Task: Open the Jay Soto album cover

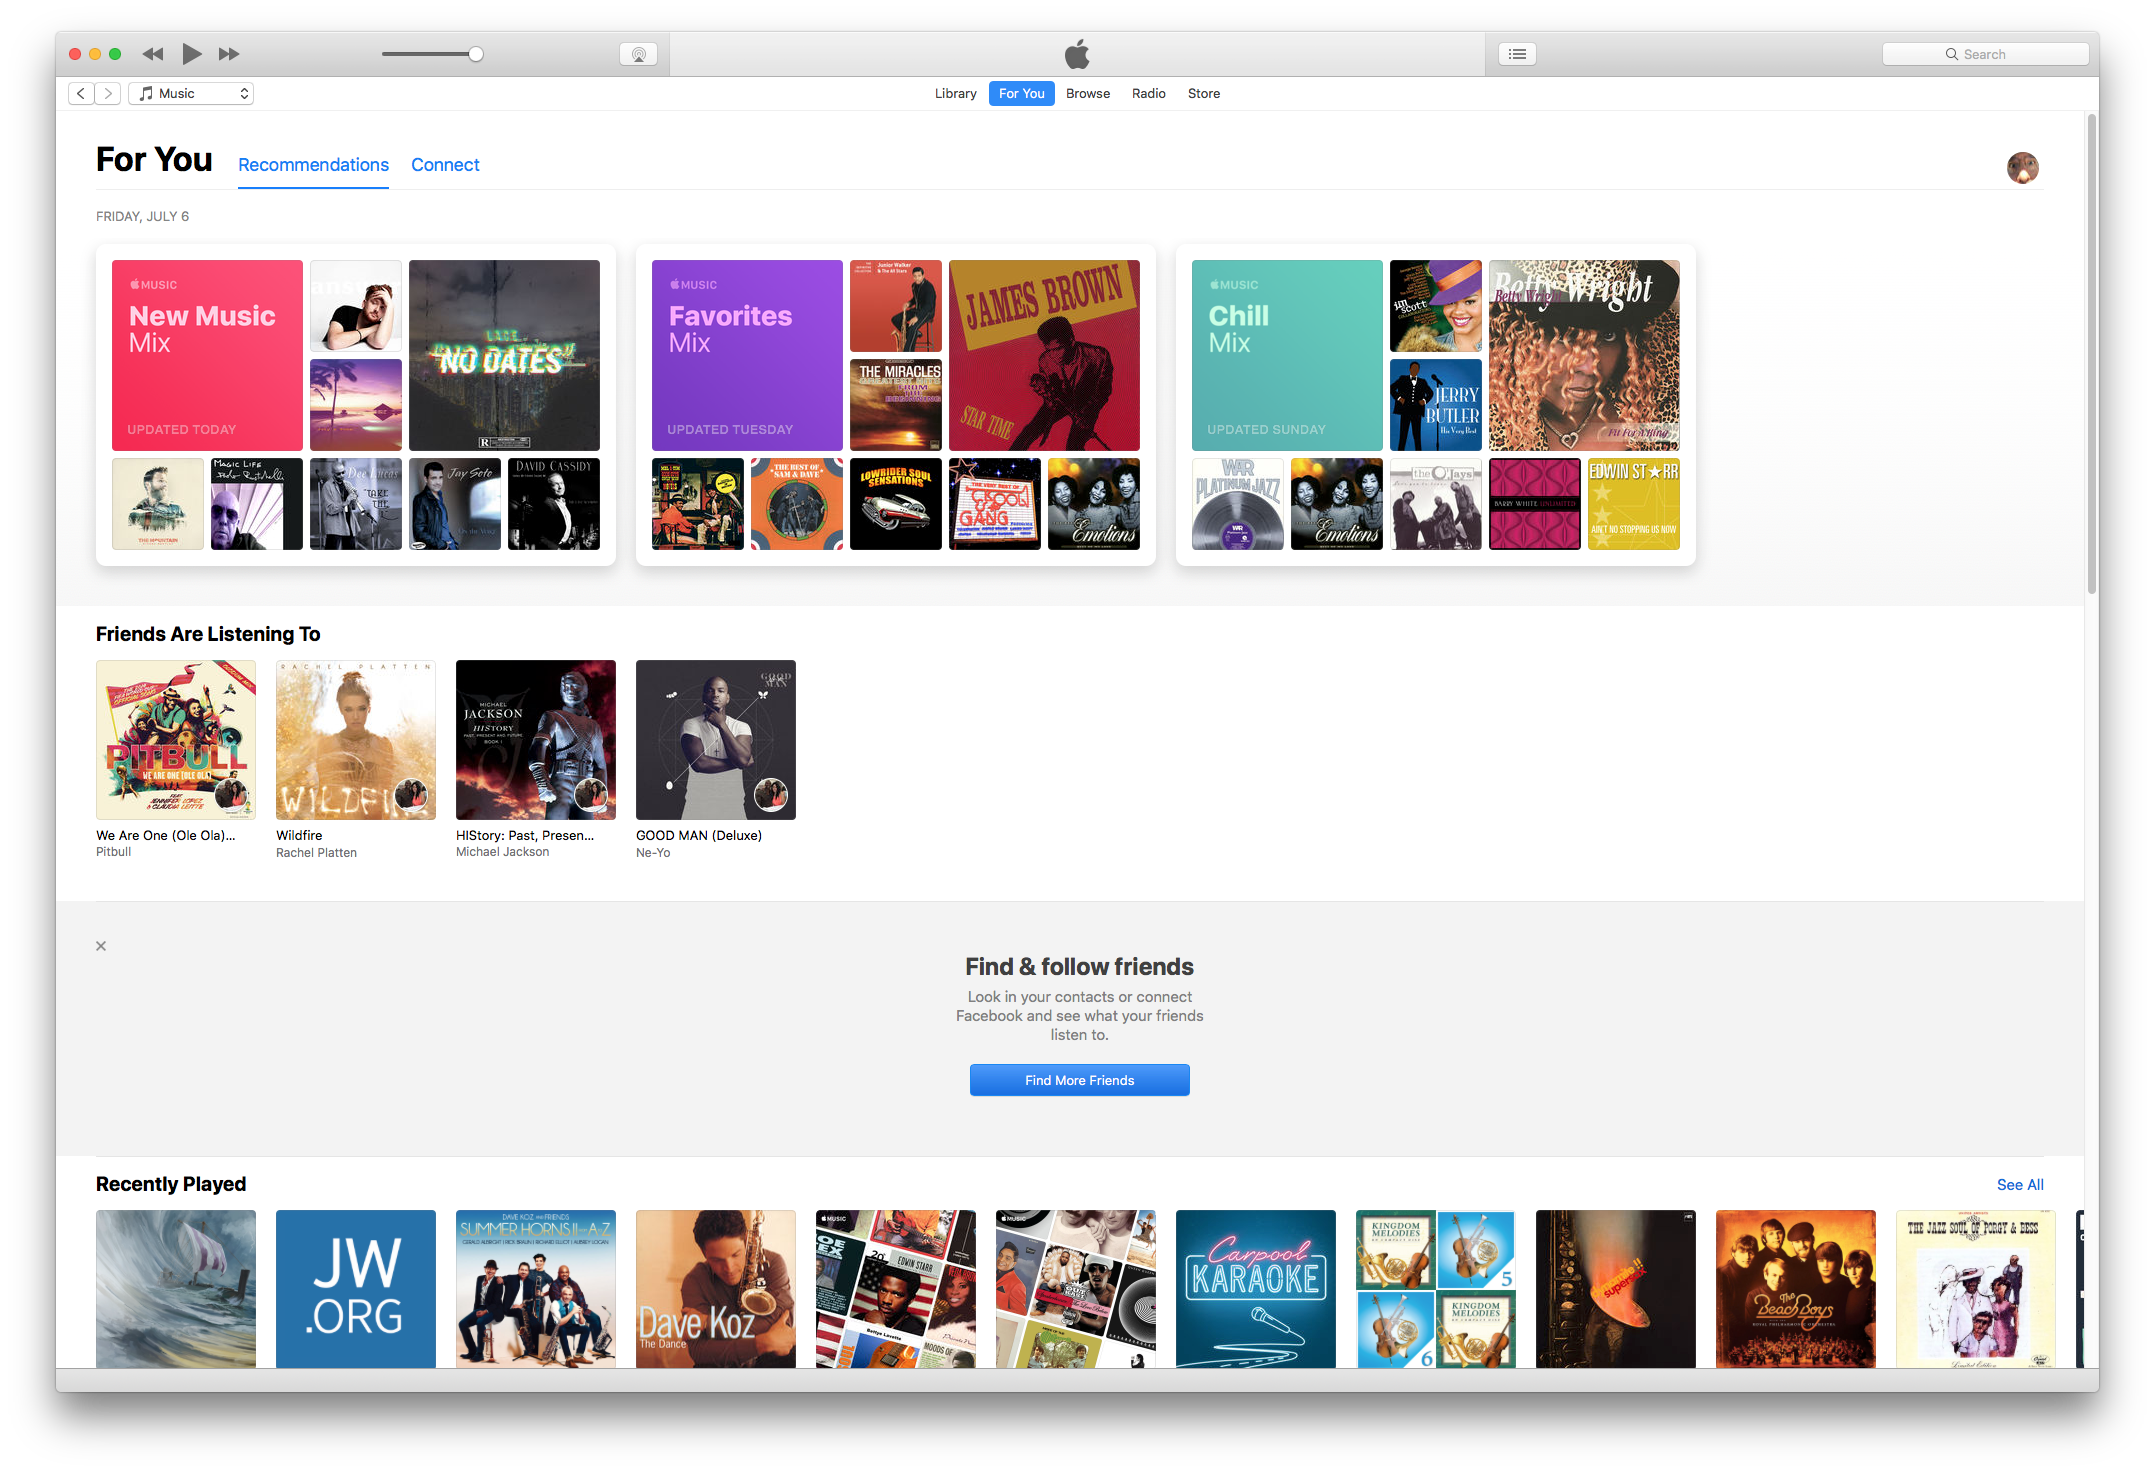Action: pyautogui.click(x=455, y=504)
